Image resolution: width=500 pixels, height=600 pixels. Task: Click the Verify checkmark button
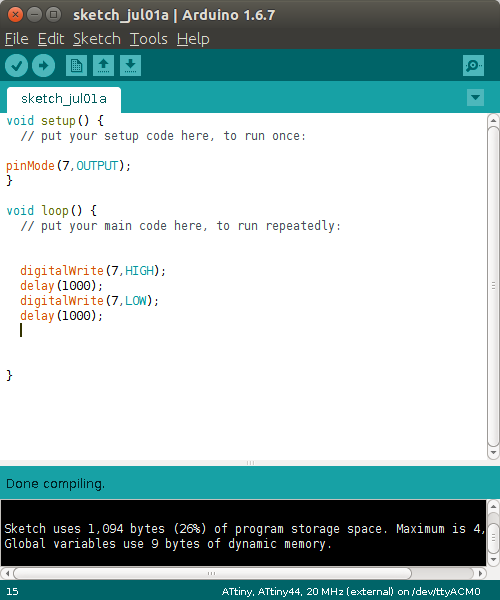[16, 65]
